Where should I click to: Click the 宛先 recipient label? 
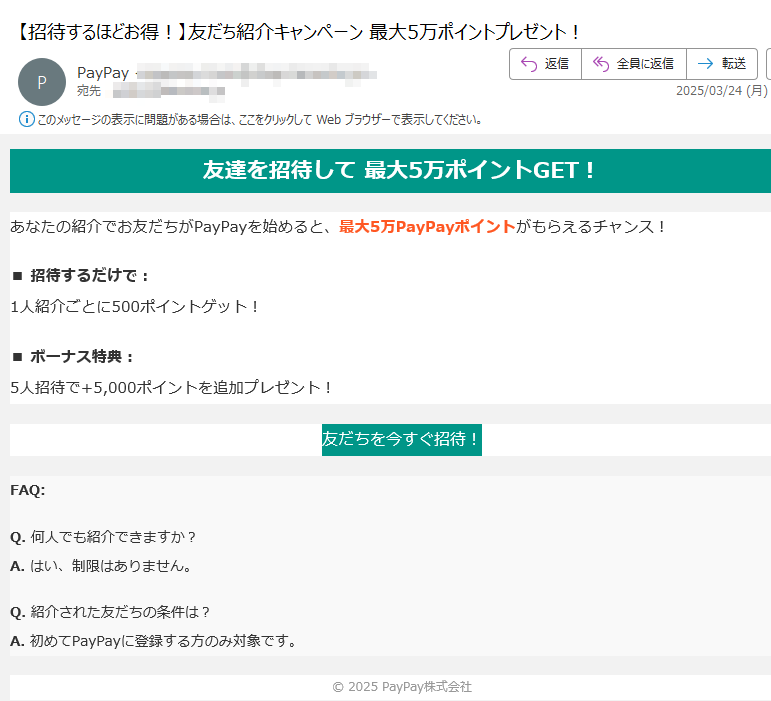click(89, 91)
